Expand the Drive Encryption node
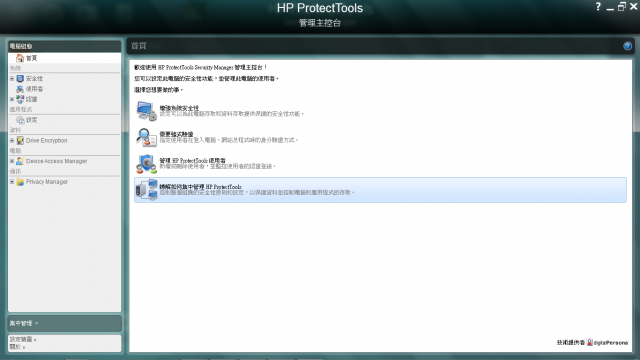 coord(12,140)
